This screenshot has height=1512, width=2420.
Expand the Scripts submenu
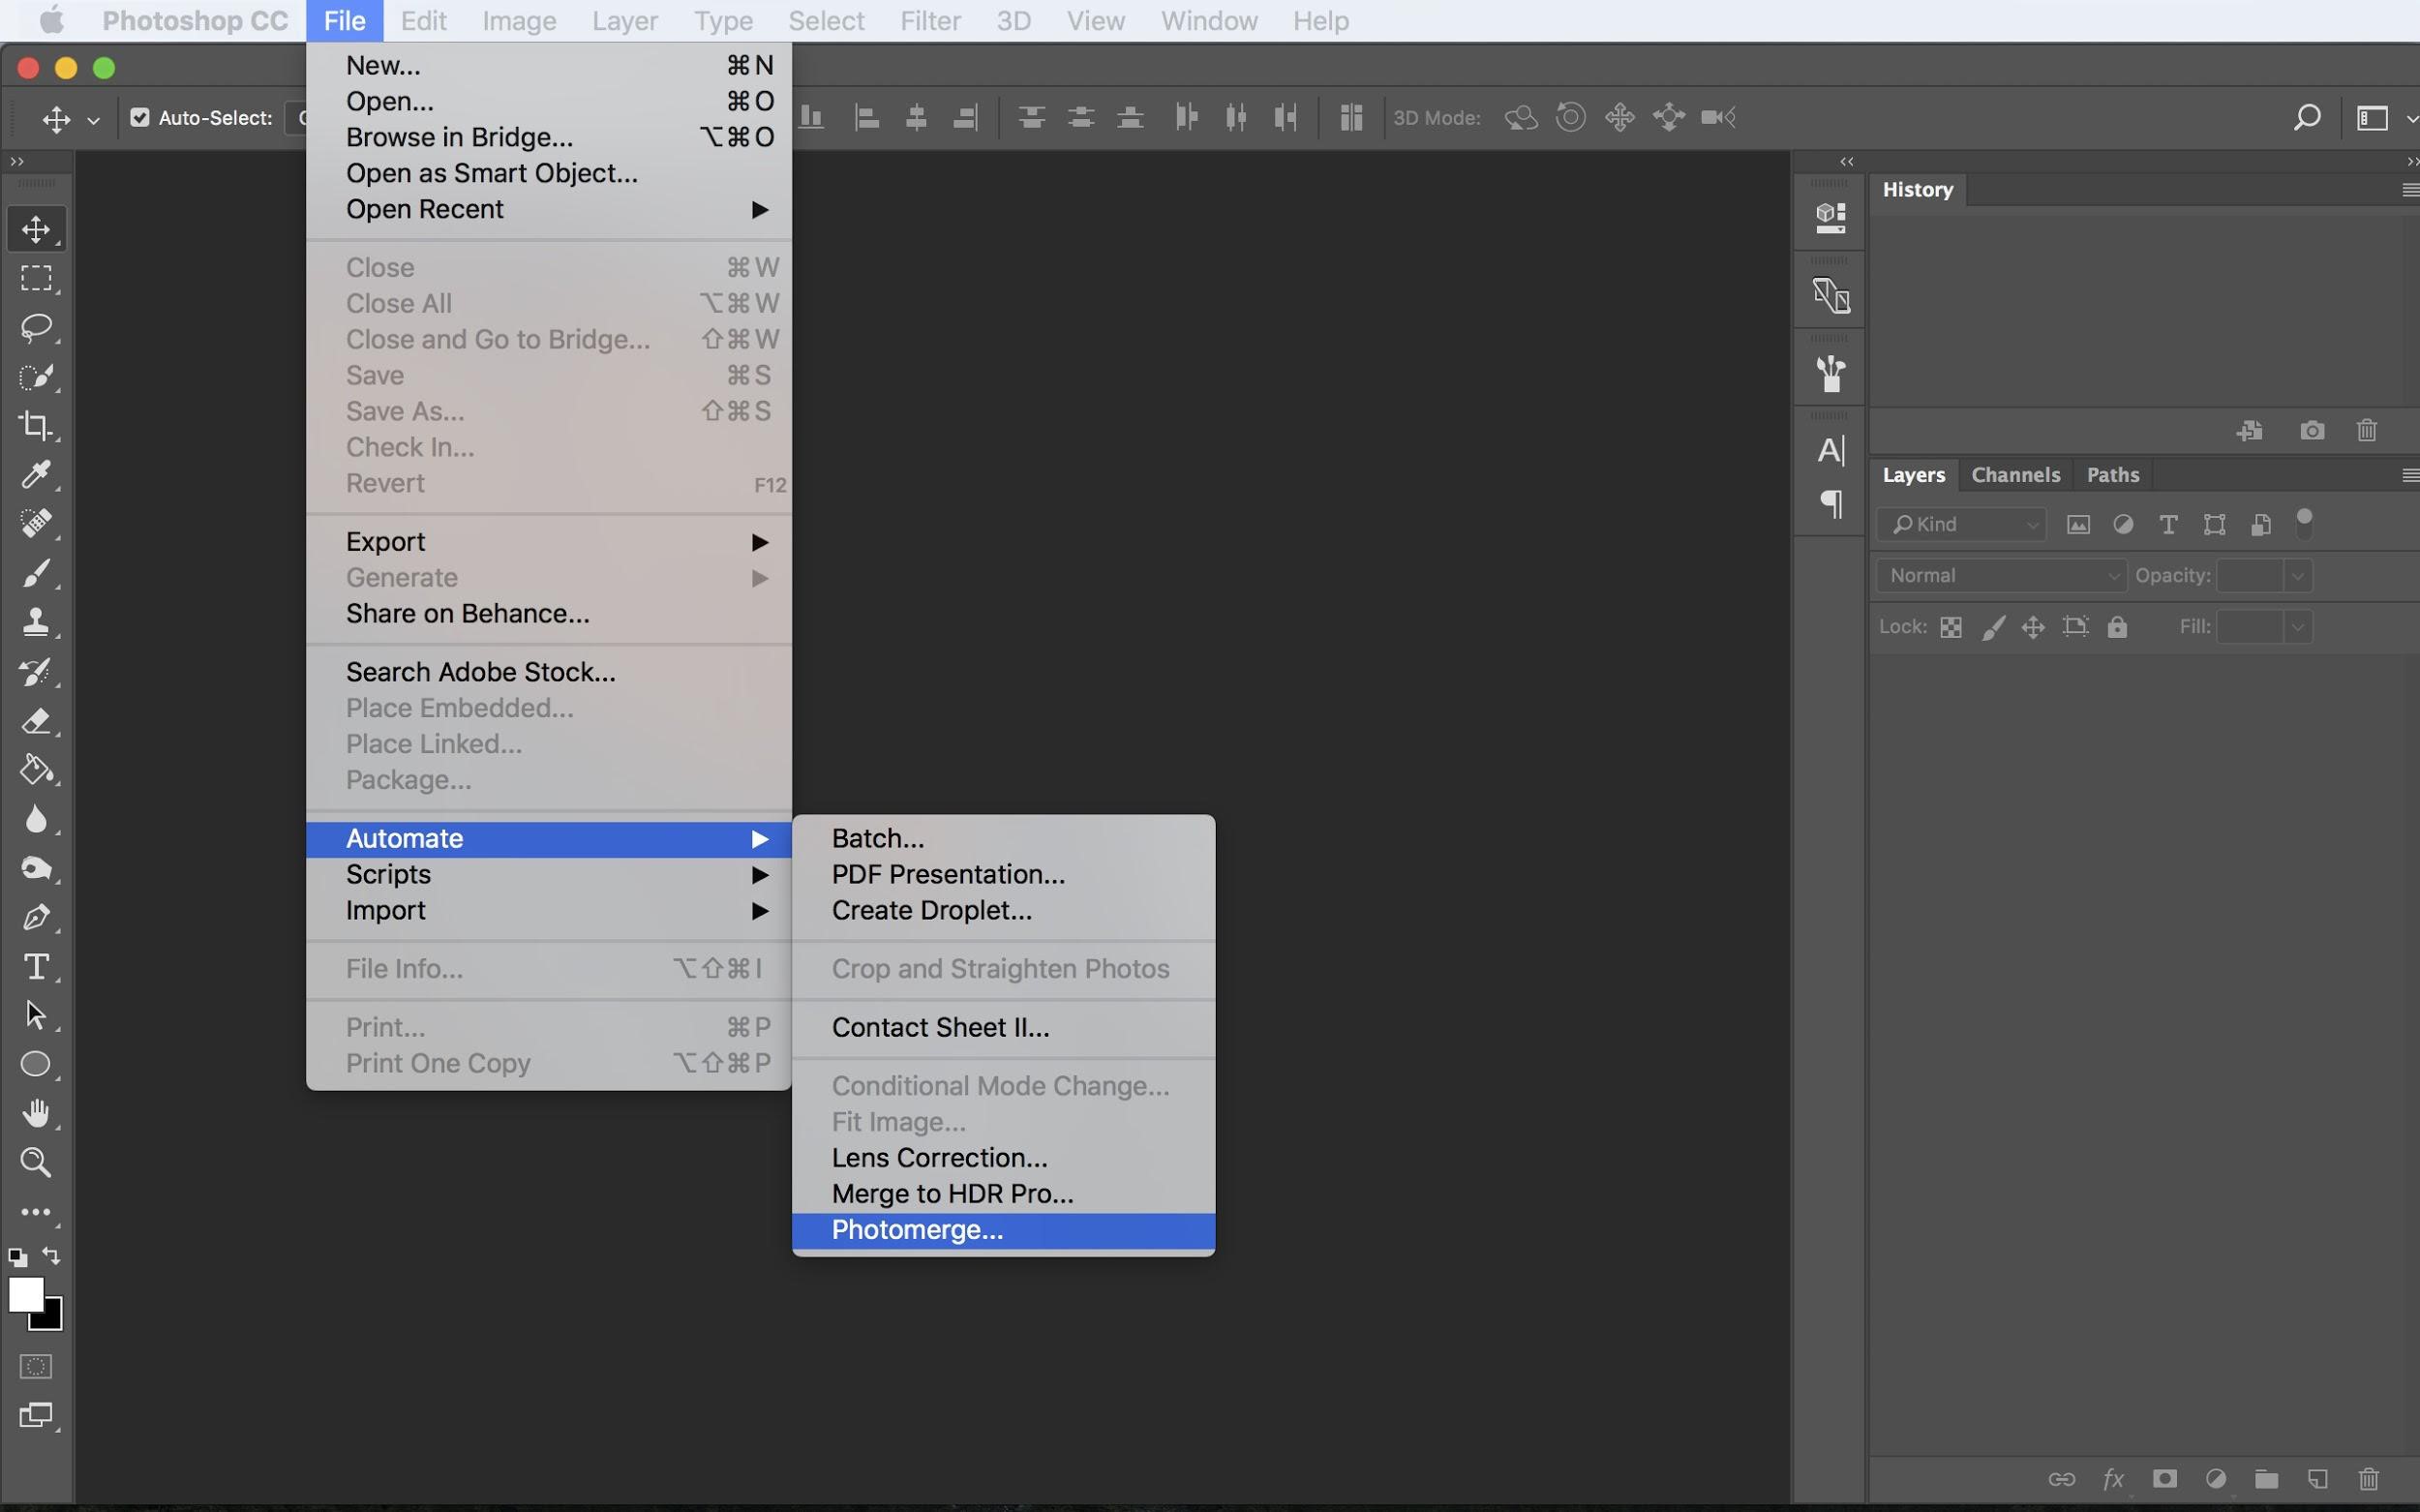click(549, 875)
